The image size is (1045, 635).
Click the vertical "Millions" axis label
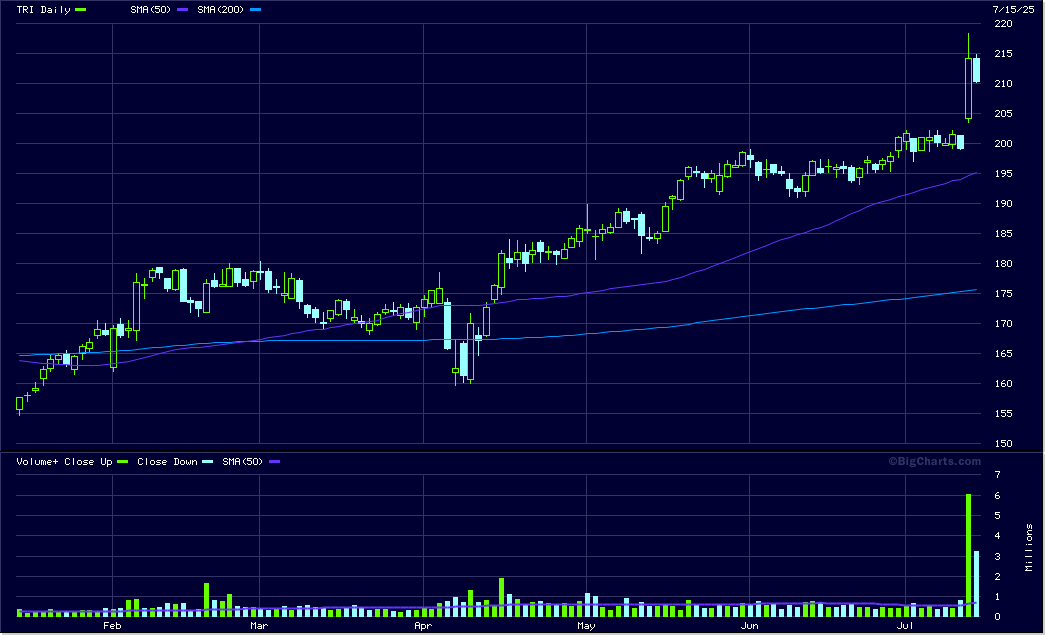pos(1029,547)
